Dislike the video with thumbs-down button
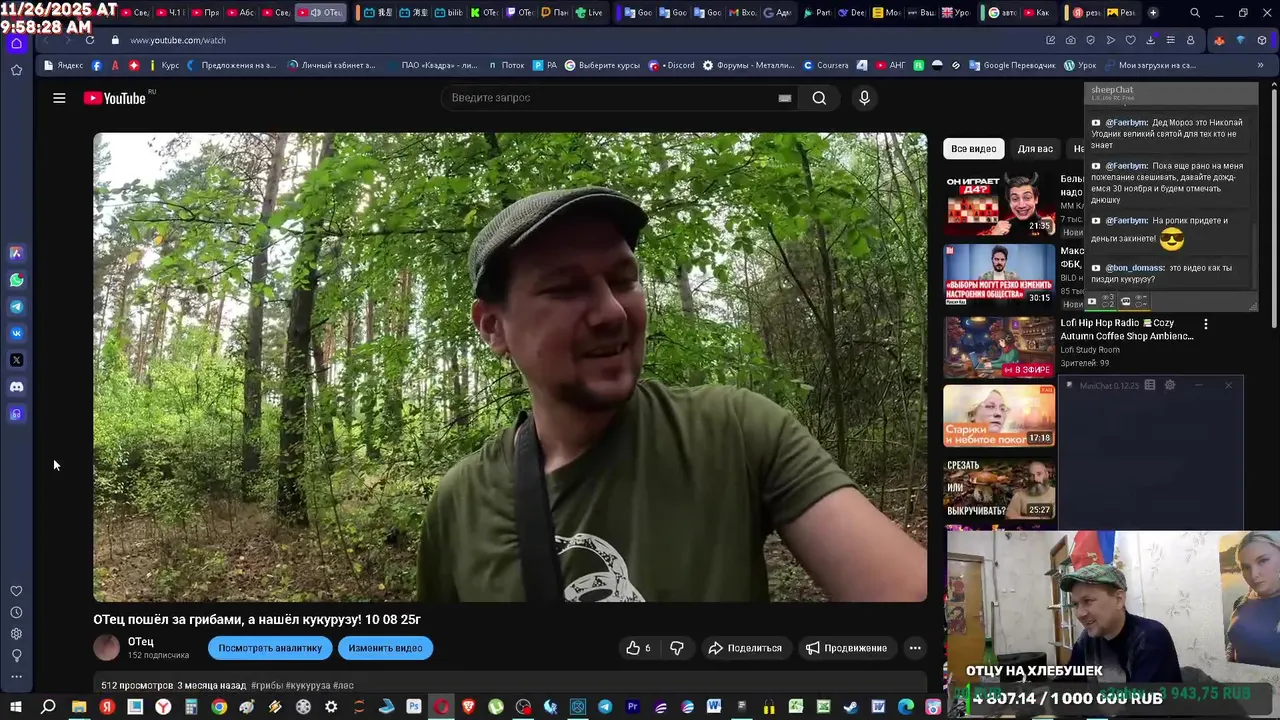 click(676, 648)
